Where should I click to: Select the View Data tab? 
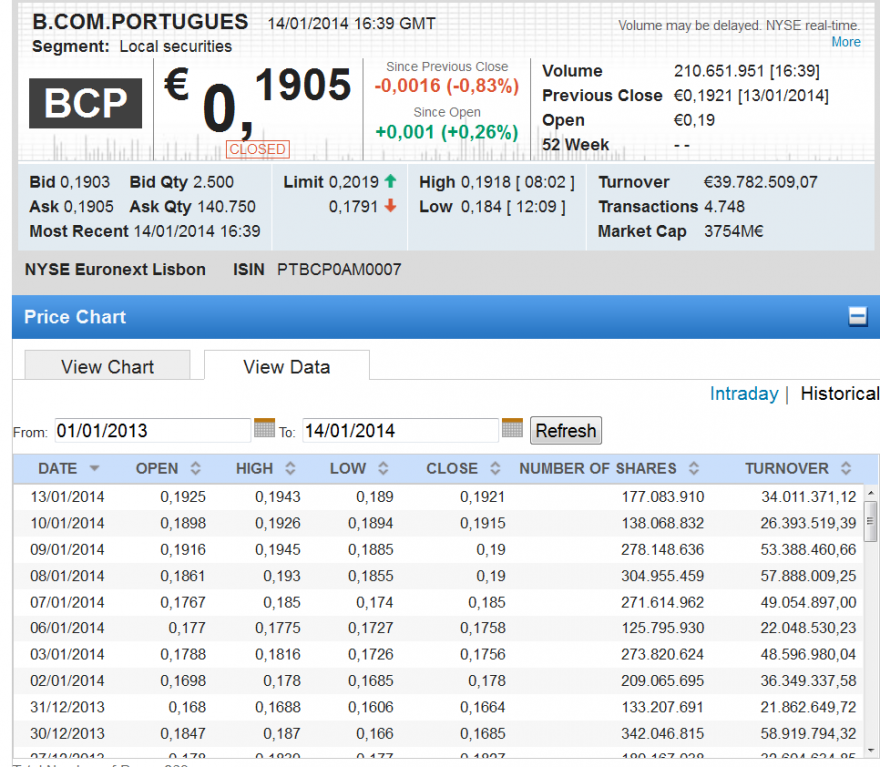point(287,366)
